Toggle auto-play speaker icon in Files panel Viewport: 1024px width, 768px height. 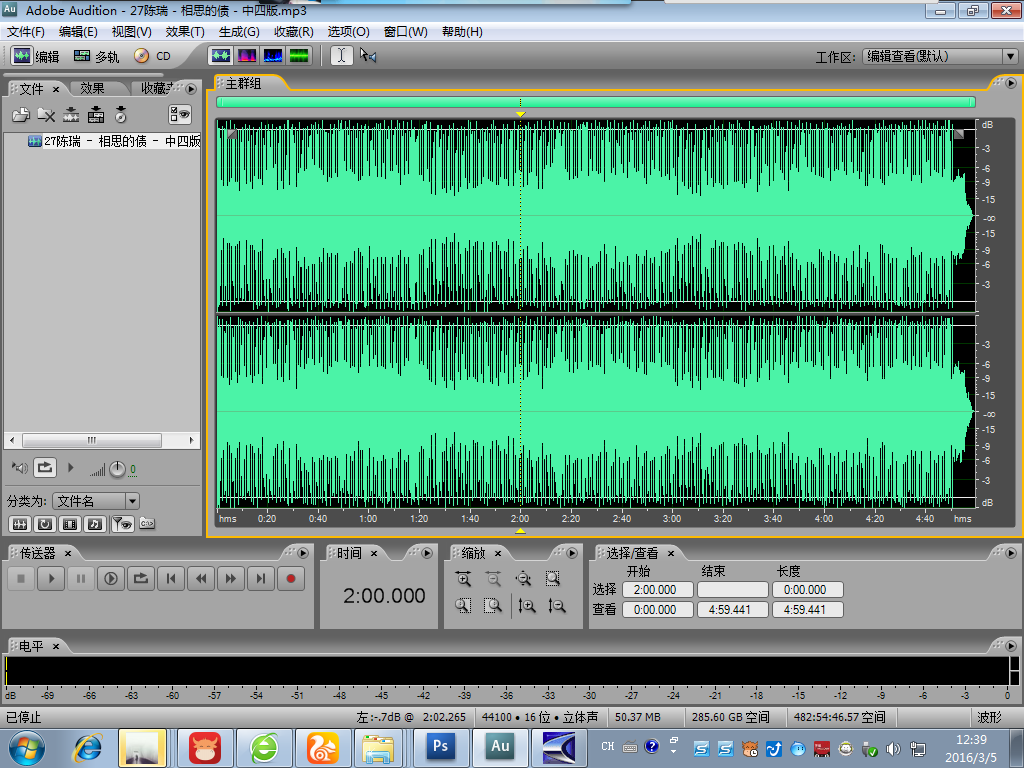pyautogui.click(x=20, y=468)
